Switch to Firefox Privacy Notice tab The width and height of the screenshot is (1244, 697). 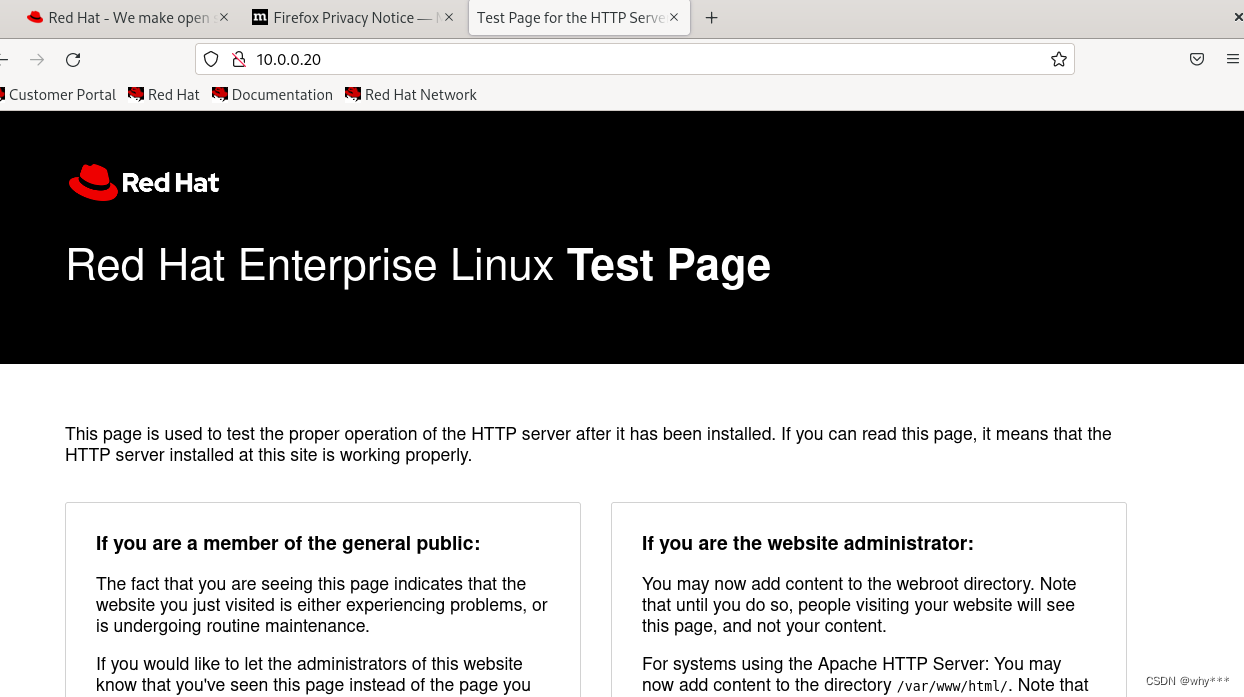(x=352, y=18)
